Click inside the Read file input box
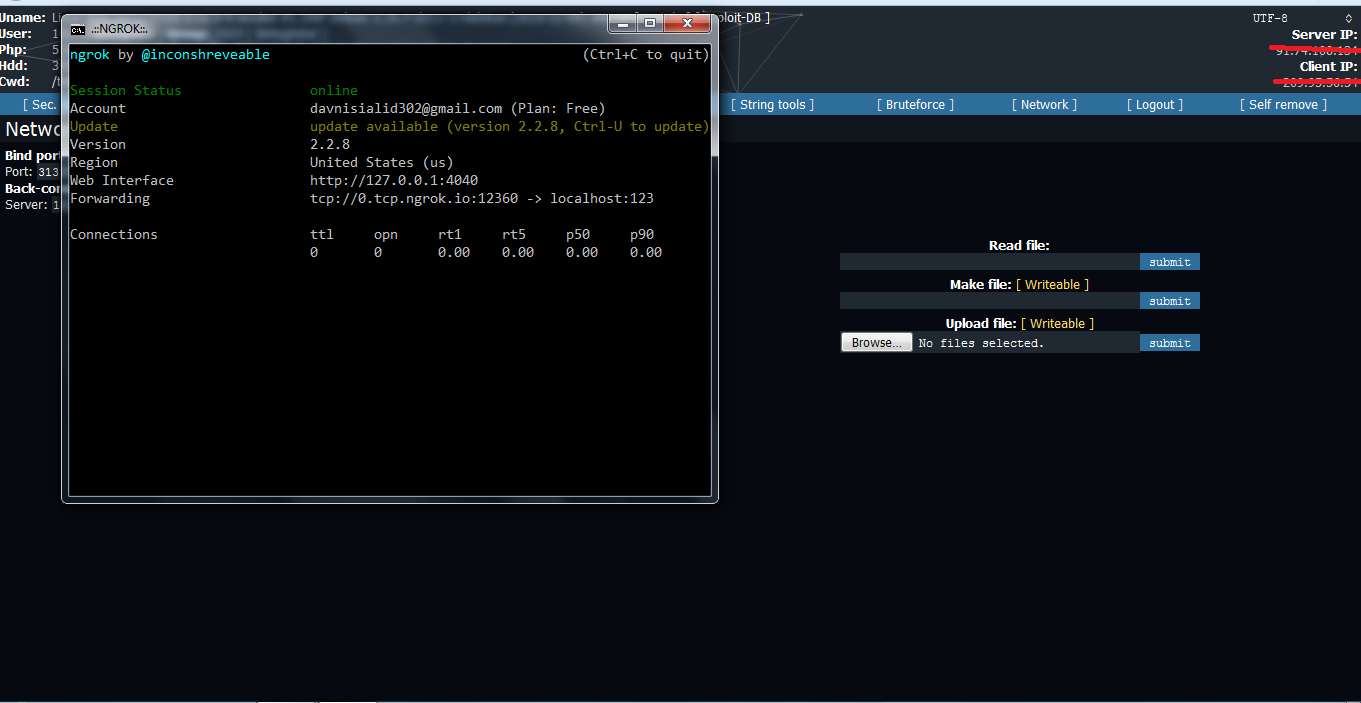 [988, 261]
